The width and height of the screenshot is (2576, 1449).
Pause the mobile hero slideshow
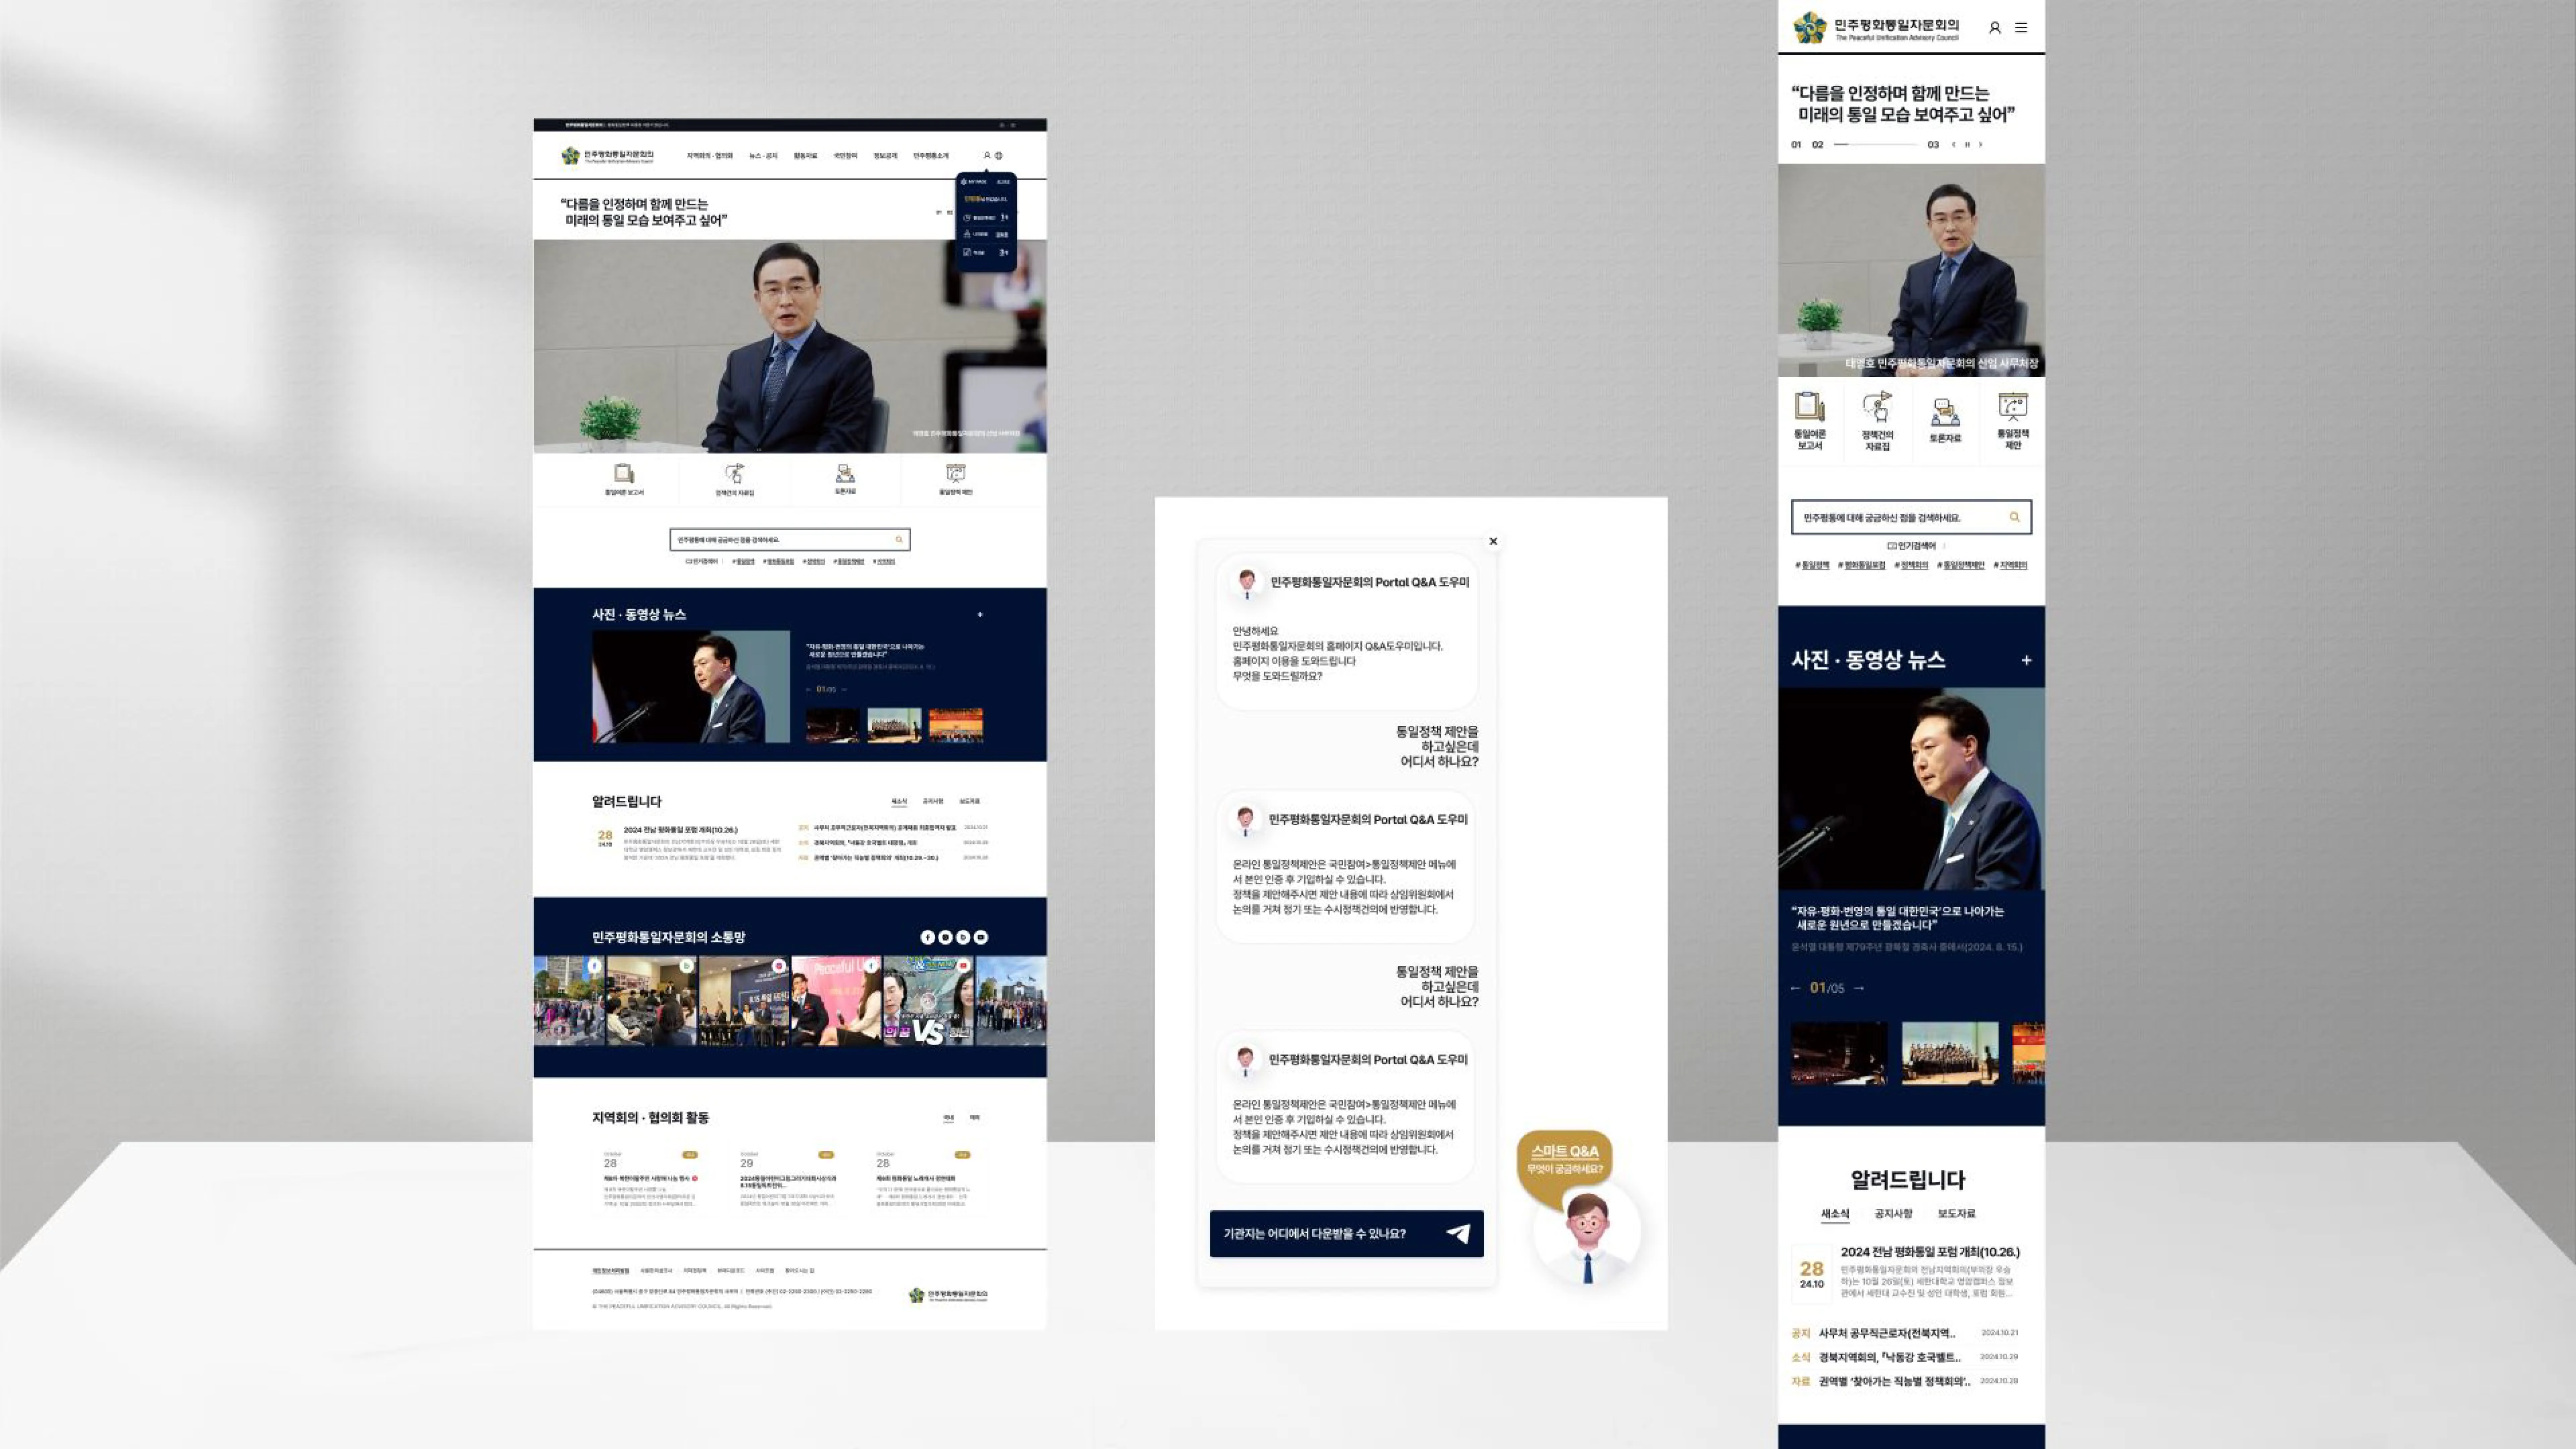point(1967,144)
